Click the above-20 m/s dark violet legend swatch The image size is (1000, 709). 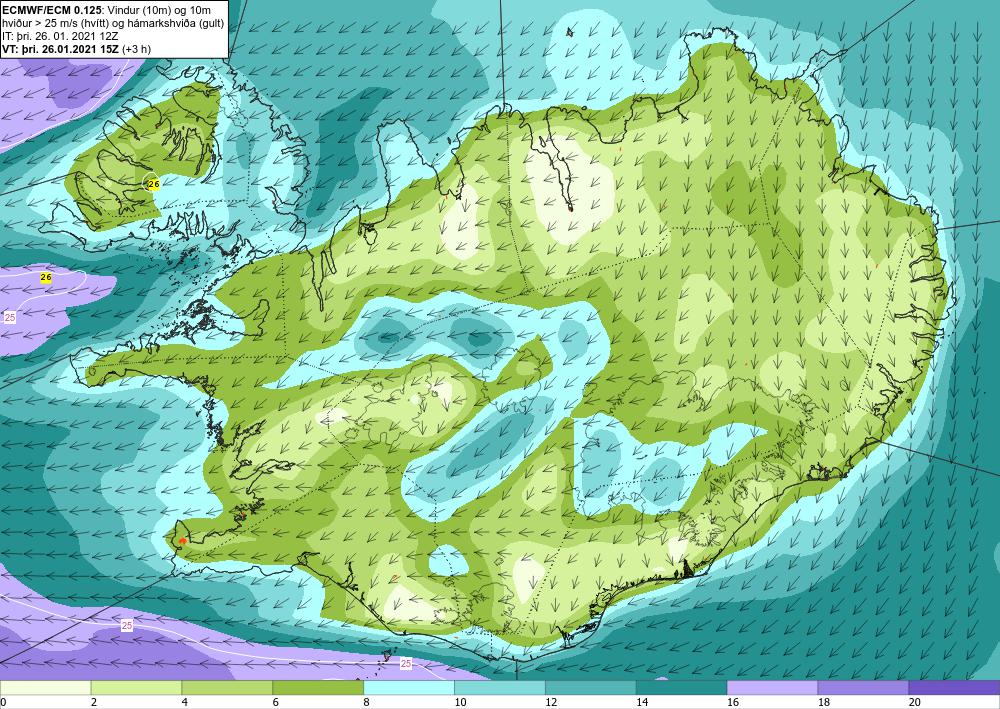[x=954, y=688]
